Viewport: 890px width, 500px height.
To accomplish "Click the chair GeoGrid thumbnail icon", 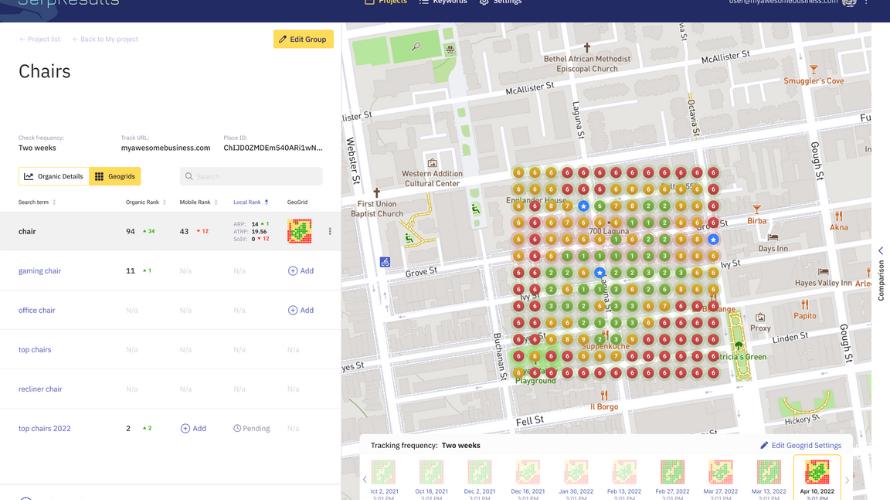I will pyautogui.click(x=299, y=231).
